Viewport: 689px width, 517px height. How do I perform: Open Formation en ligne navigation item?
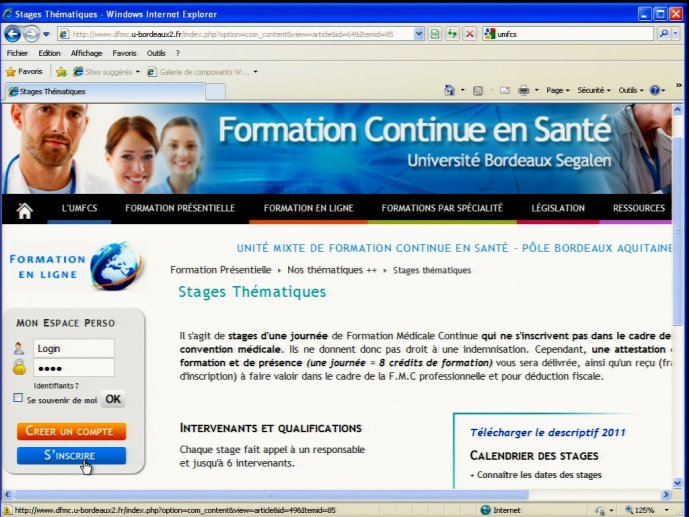pos(308,208)
